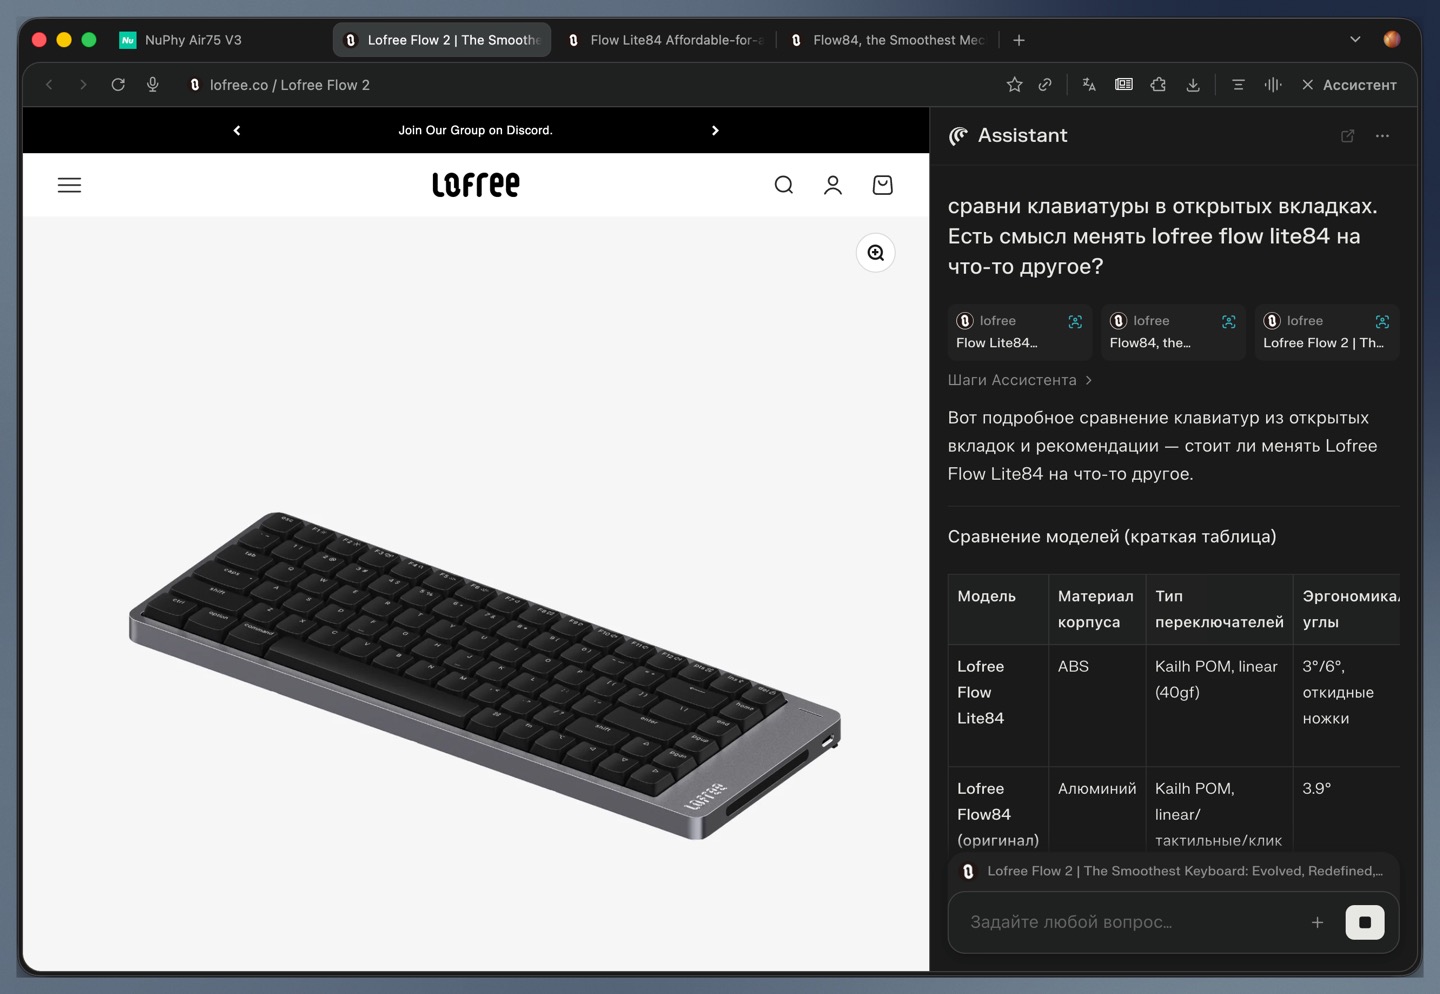Open the extensions puzzle icon
The image size is (1440, 994).
click(x=1158, y=85)
